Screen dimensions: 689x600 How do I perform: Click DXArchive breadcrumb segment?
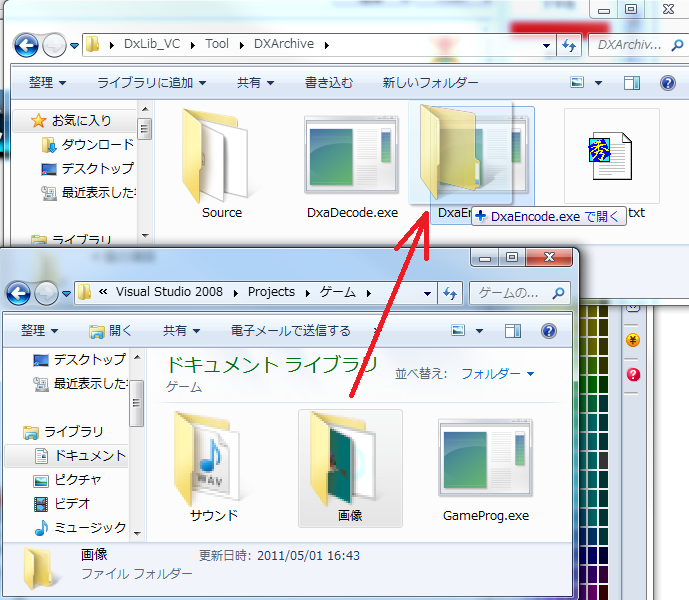click(284, 44)
